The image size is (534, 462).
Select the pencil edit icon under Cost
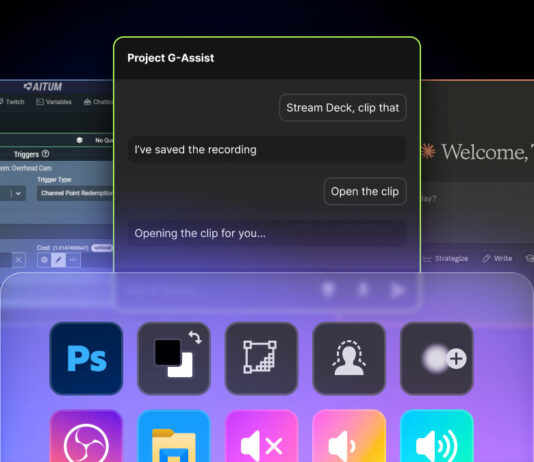coord(58,260)
